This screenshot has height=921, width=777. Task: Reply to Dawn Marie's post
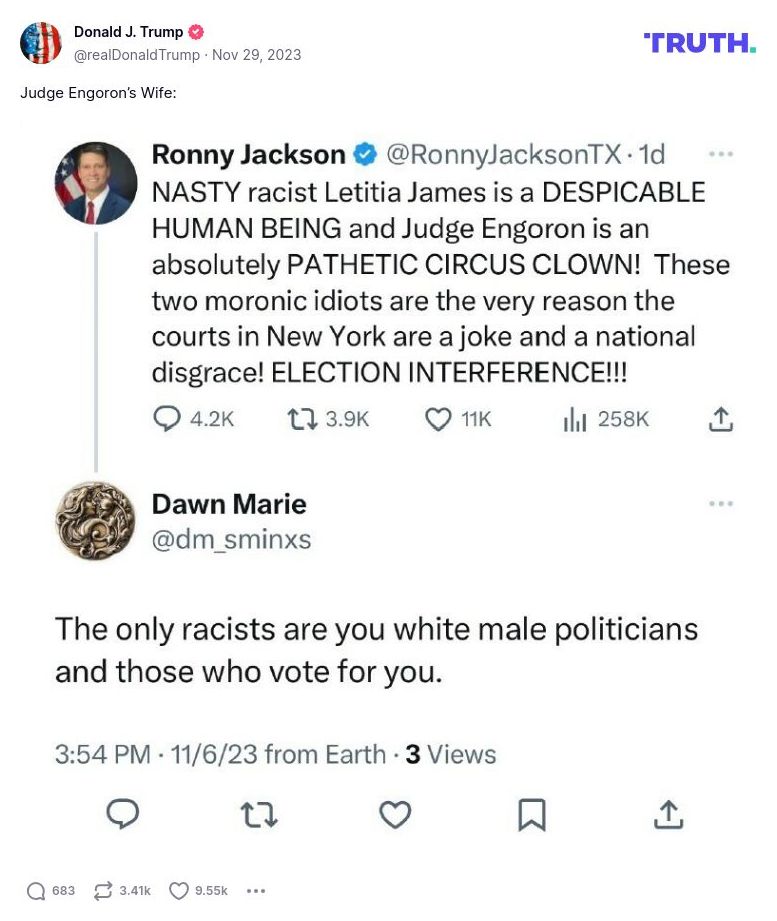click(x=122, y=815)
